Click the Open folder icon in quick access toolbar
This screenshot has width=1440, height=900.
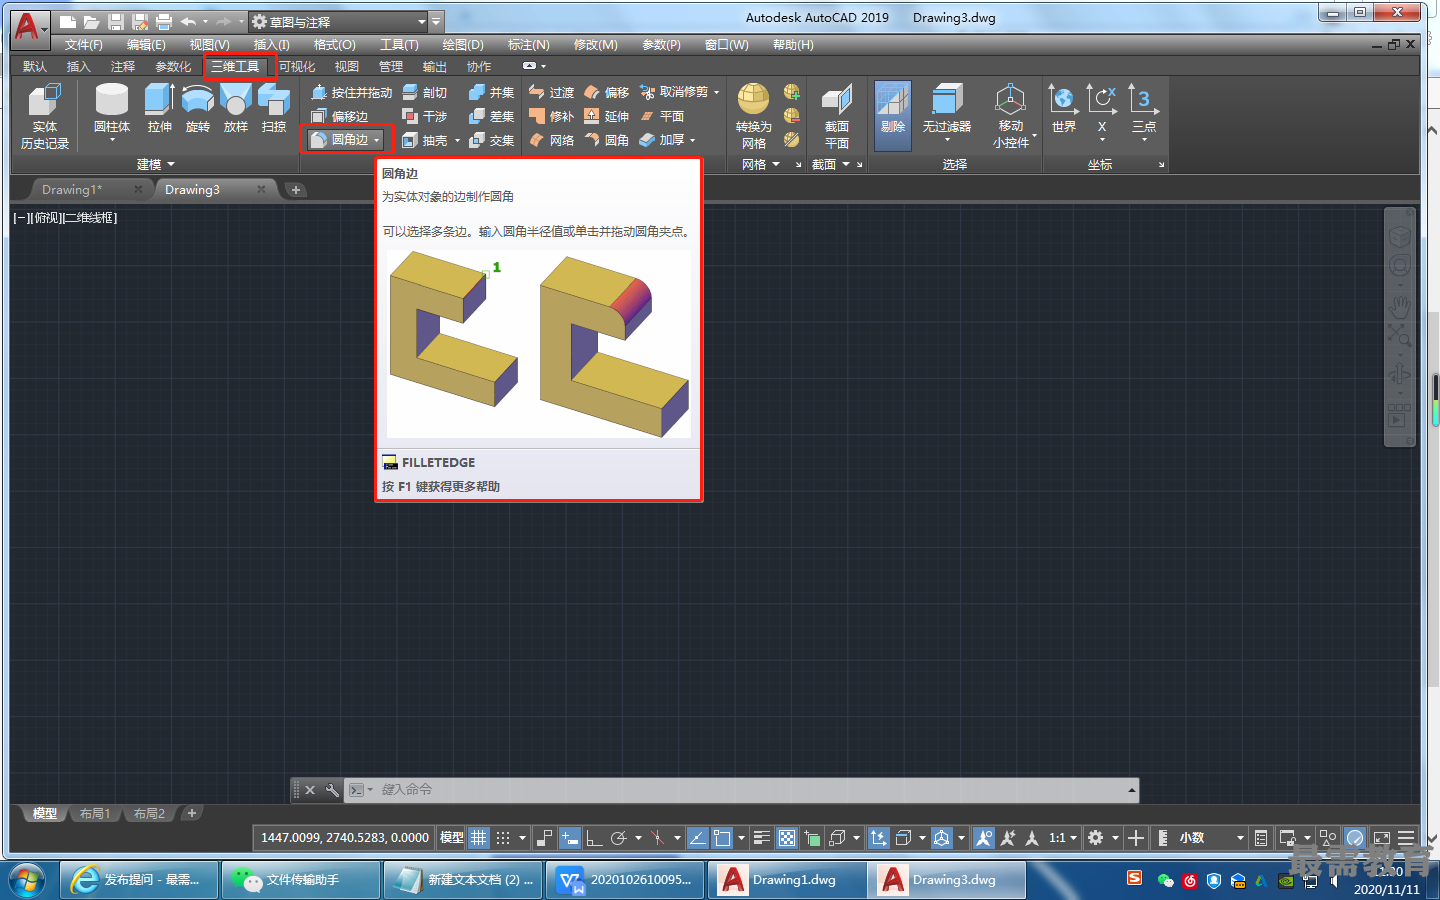click(91, 21)
